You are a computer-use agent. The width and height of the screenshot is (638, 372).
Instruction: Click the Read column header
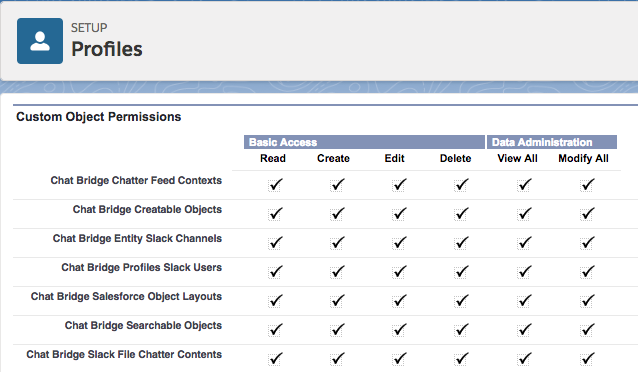pos(273,158)
